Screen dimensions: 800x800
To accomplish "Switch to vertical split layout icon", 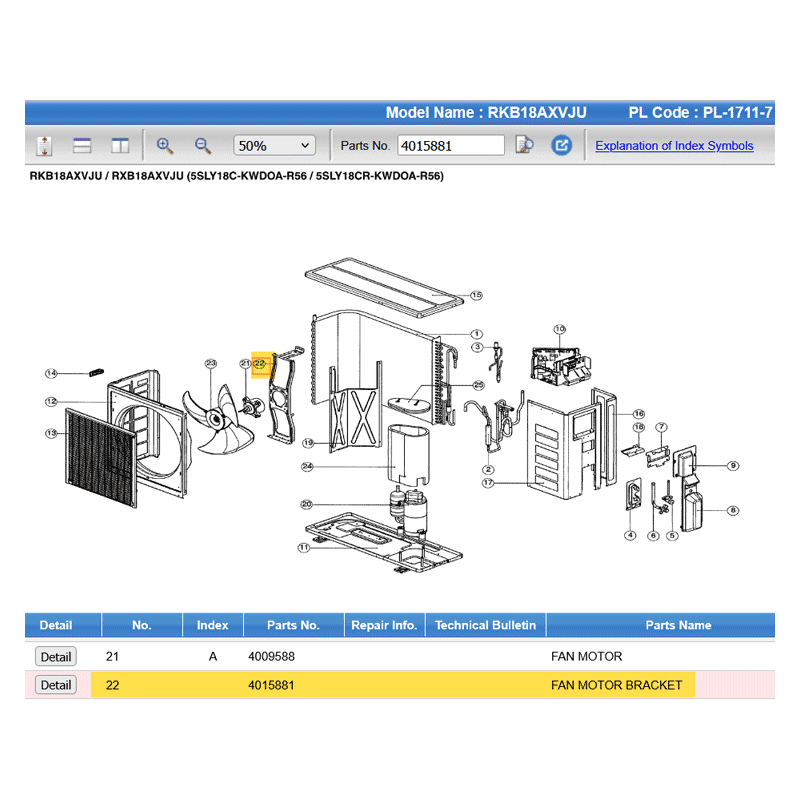I will click(120, 146).
